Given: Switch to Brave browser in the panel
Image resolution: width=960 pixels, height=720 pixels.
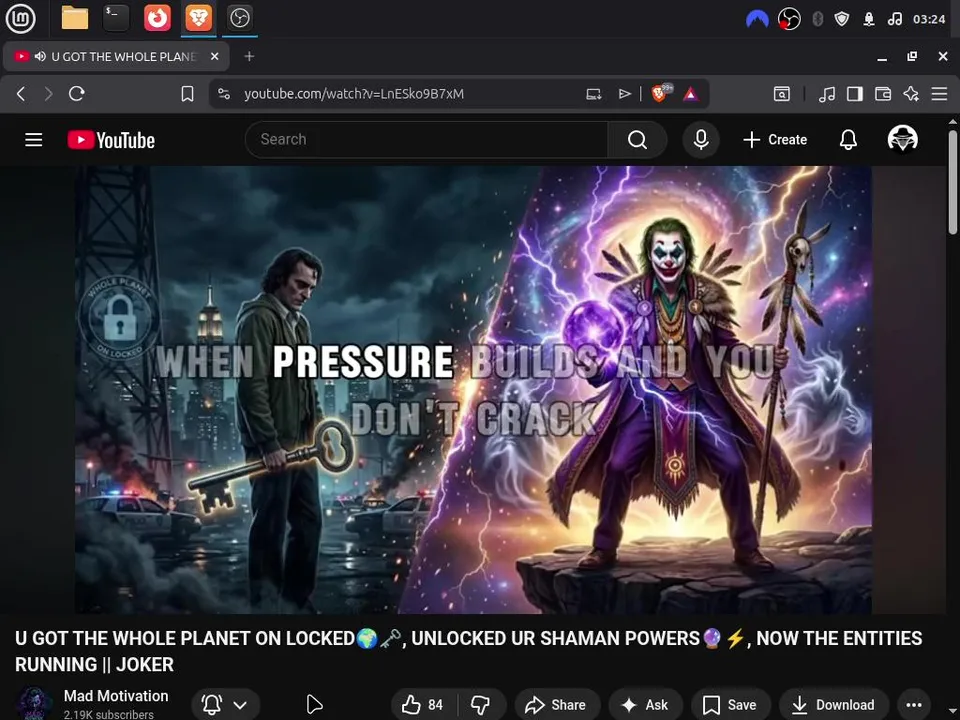Looking at the screenshot, I should pyautogui.click(x=198, y=18).
